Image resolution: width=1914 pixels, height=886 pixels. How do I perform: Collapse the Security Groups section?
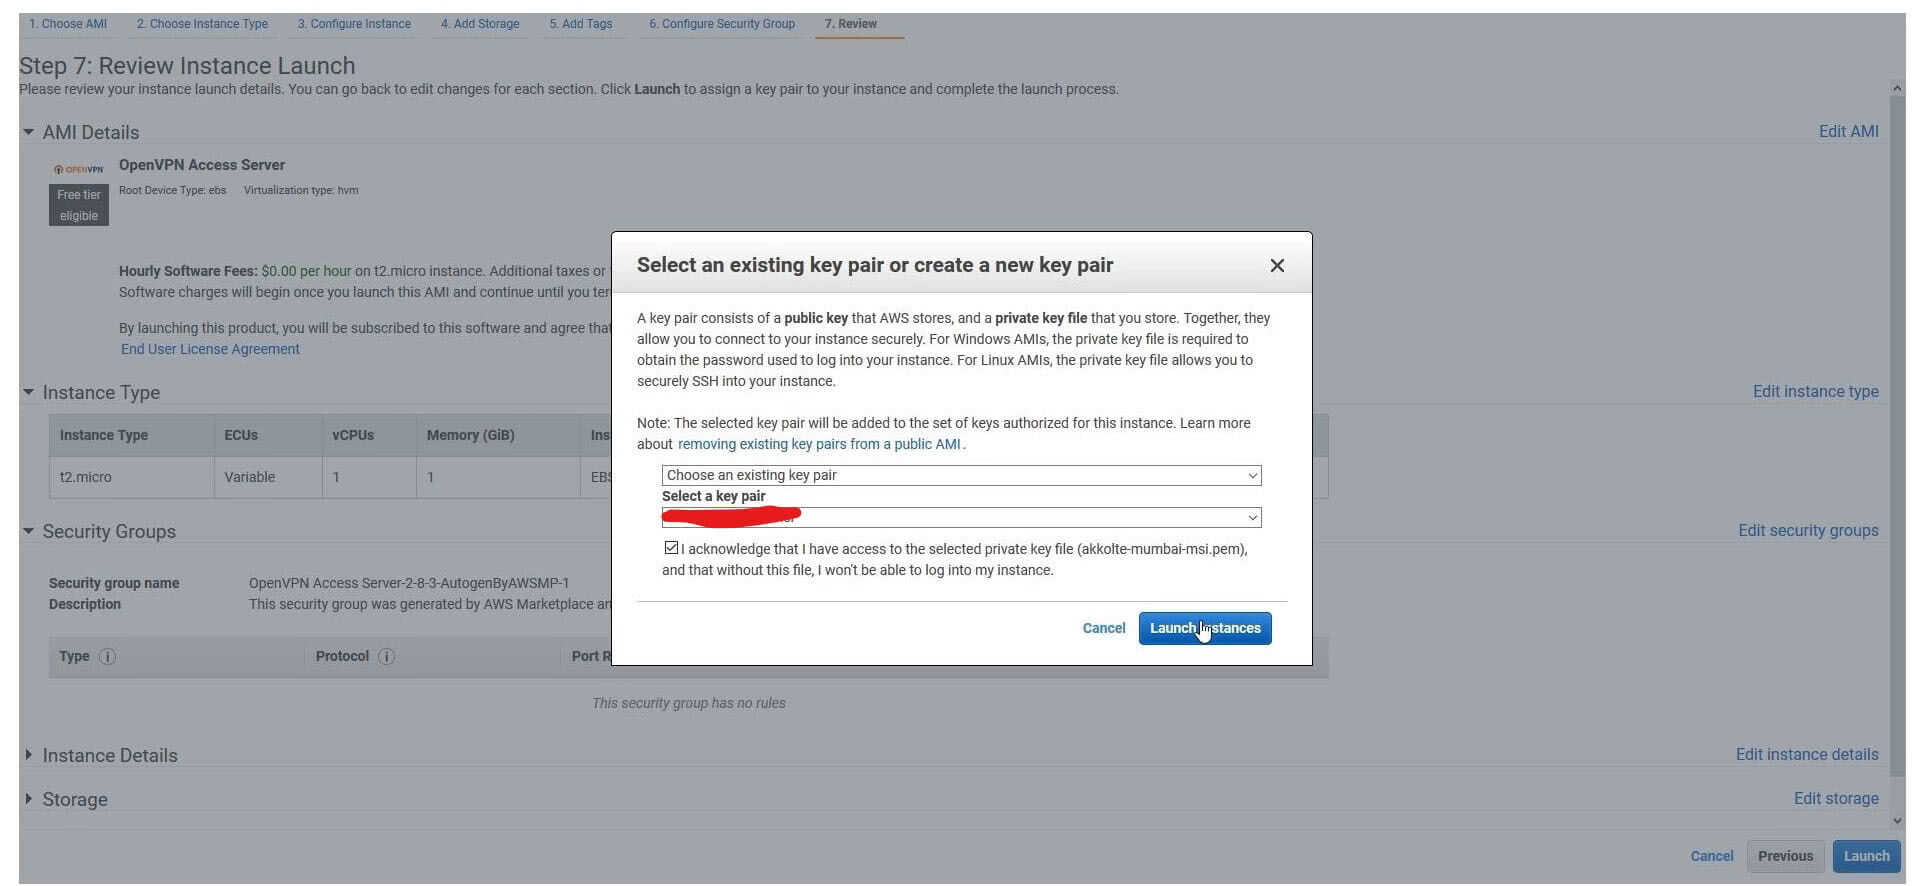29,531
